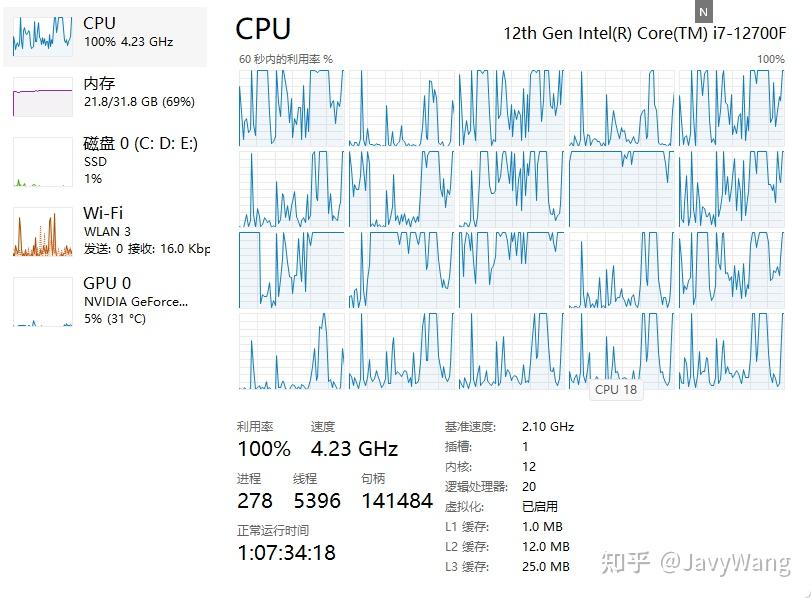Click the CPU 18 tooltip label
Image resolution: width=811 pixels, height=598 pixels.
(x=616, y=390)
